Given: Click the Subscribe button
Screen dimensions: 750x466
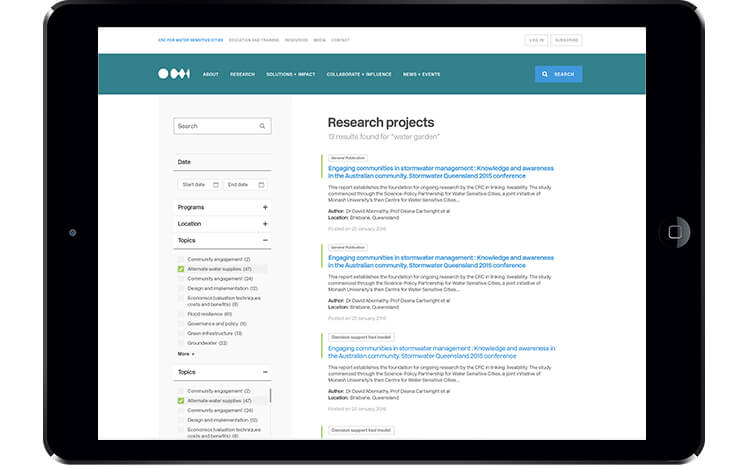Looking at the screenshot, I should click(x=566, y=40).
